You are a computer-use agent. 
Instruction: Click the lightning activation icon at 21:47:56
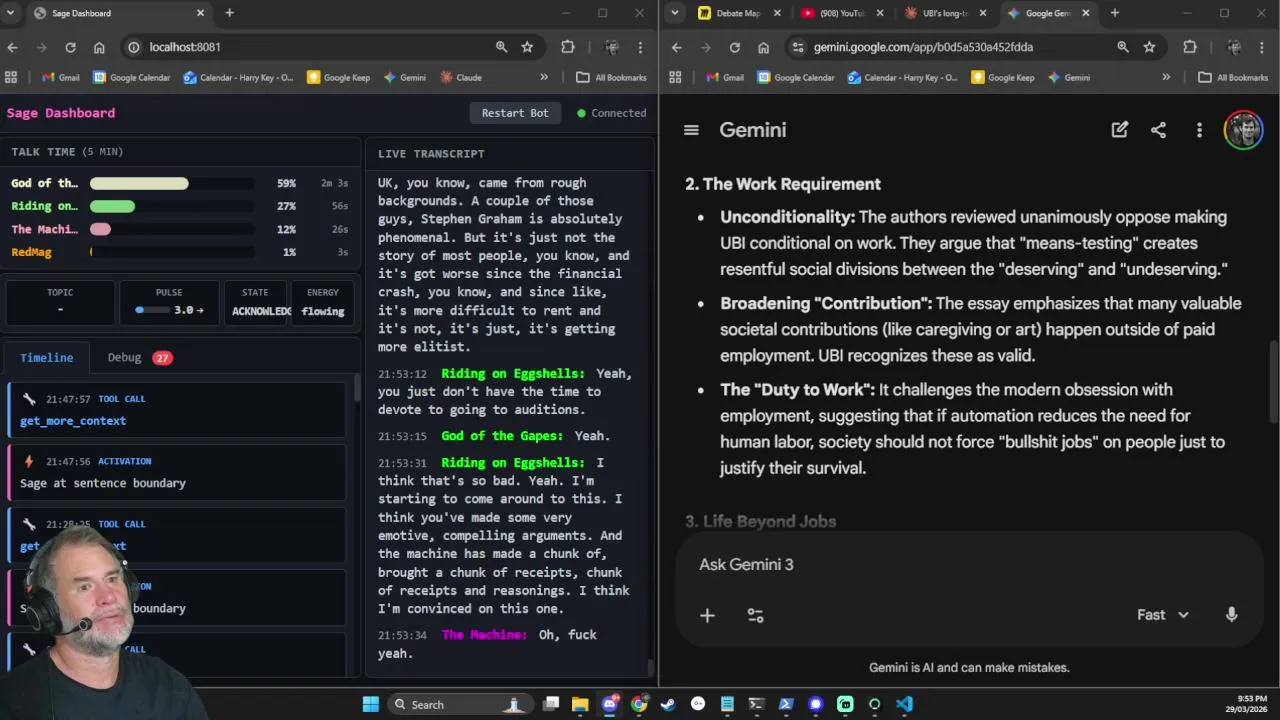28,461
